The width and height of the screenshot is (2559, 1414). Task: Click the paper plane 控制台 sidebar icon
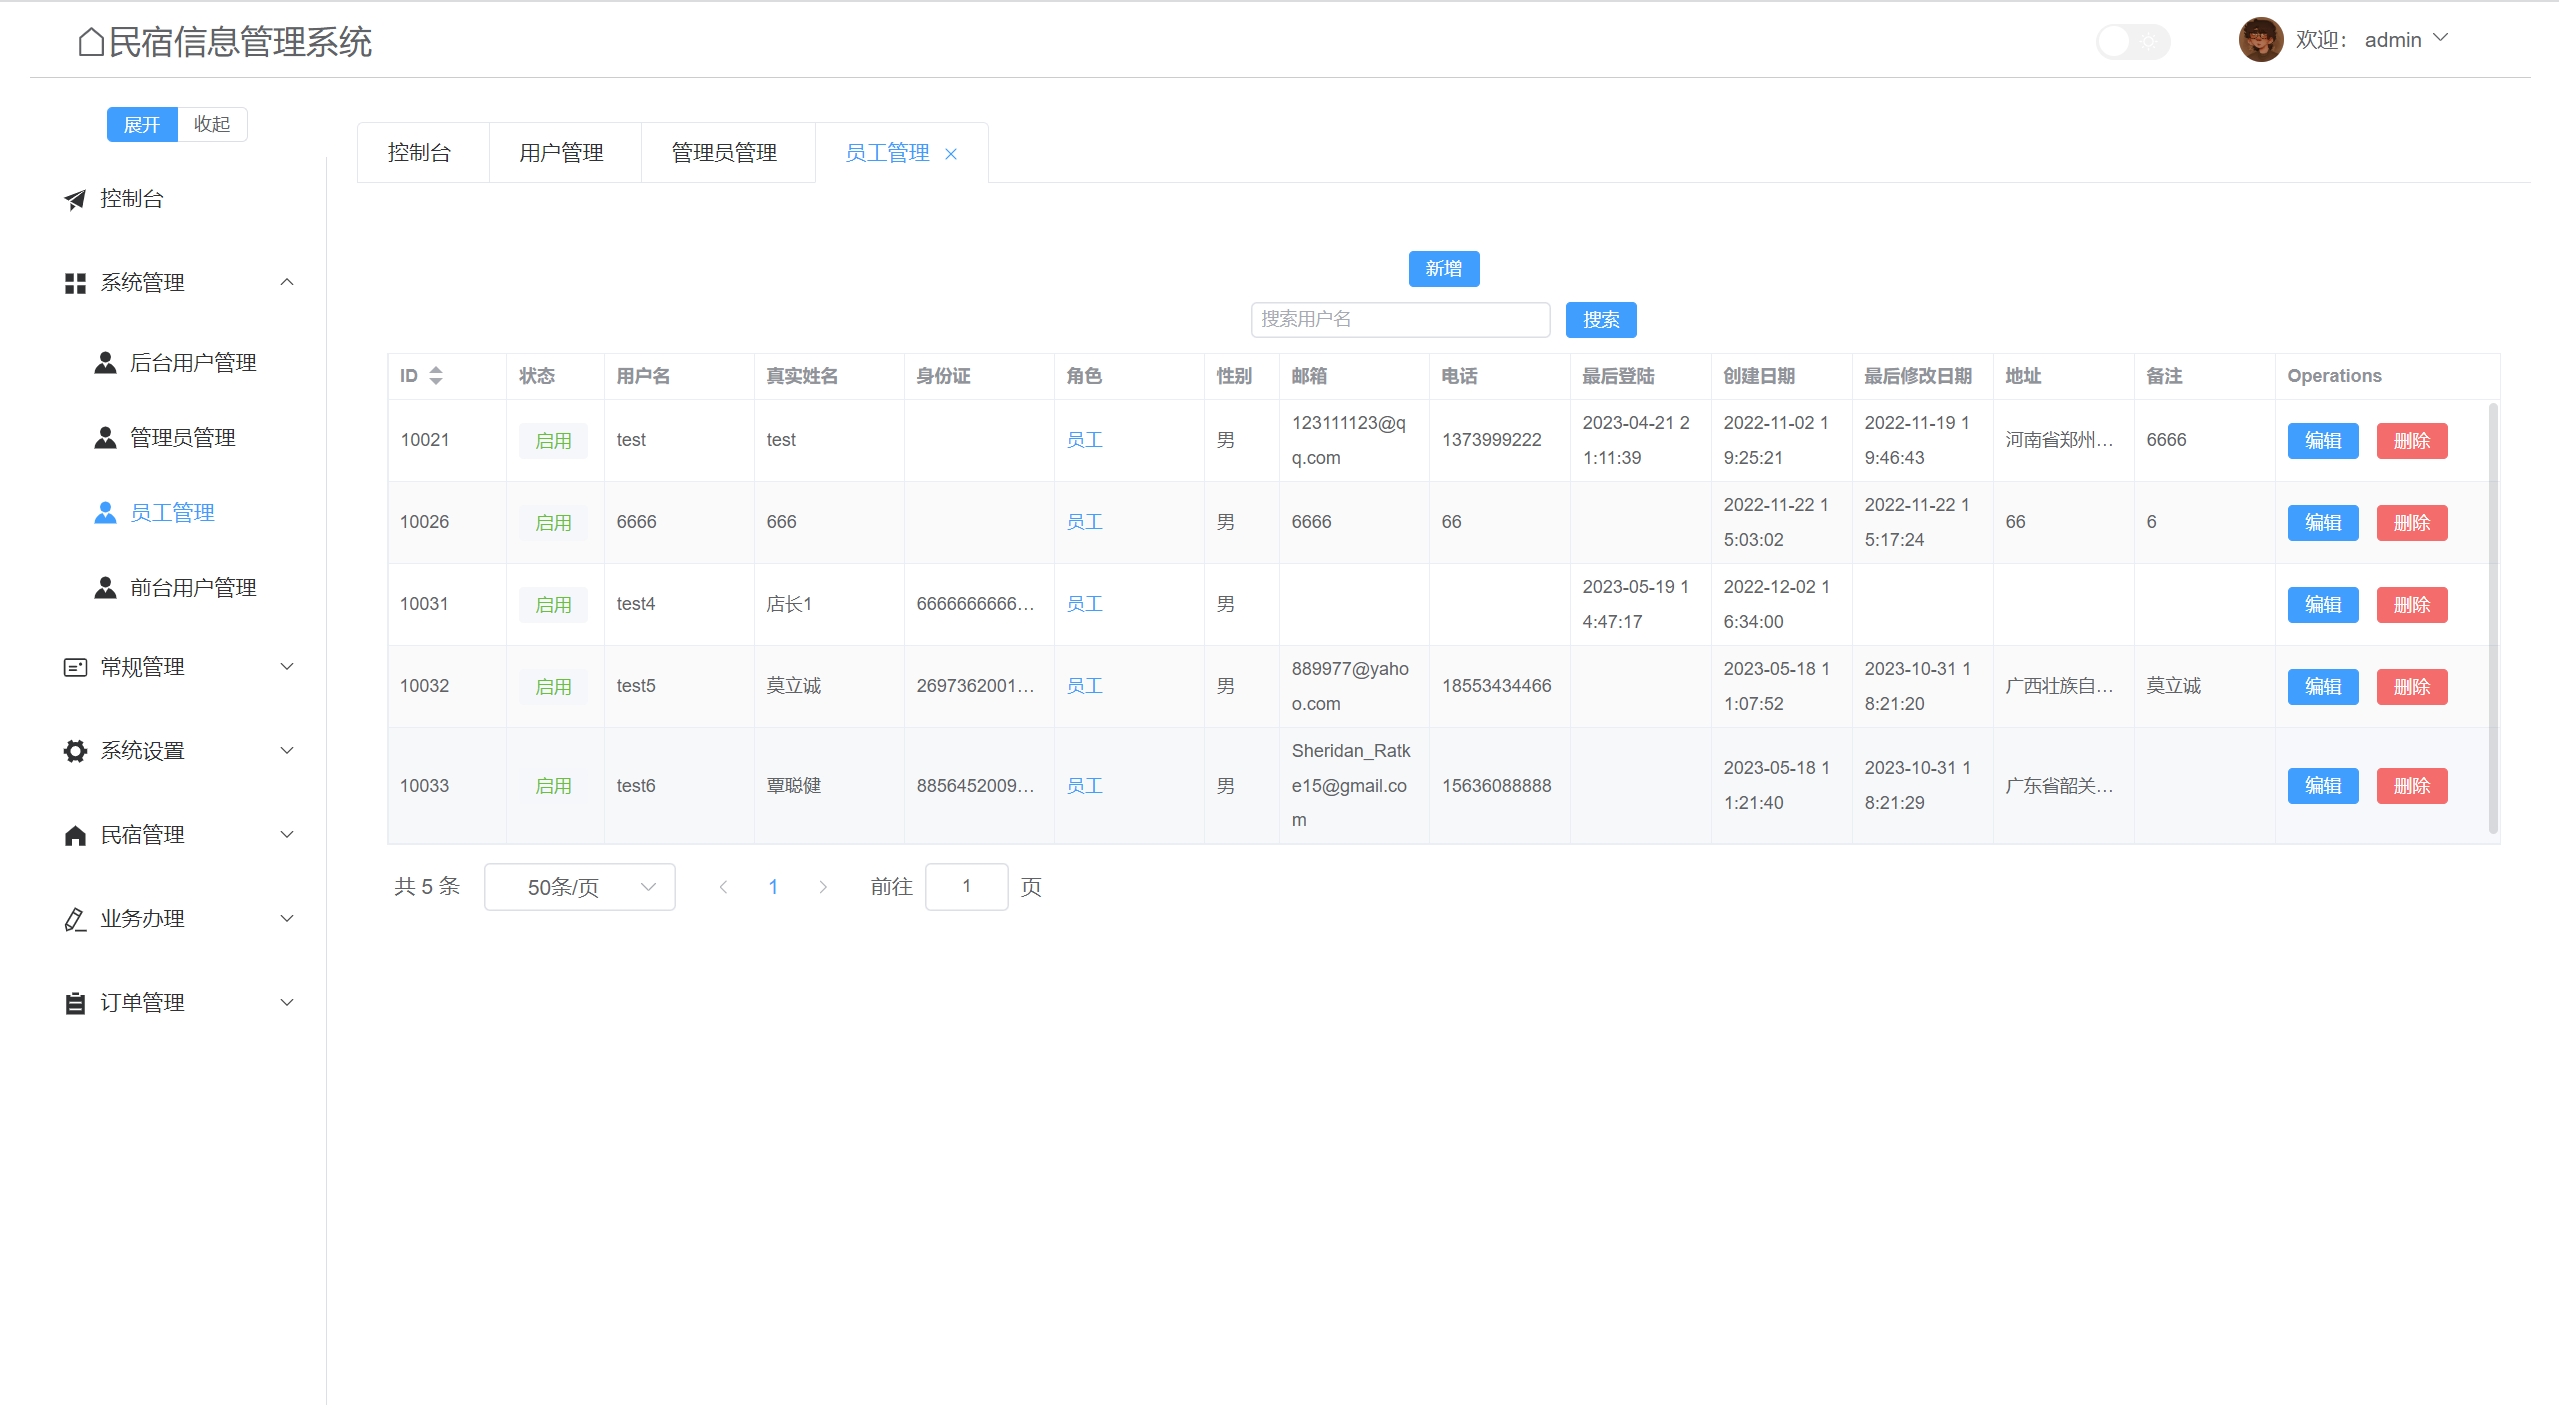(75, 199)
